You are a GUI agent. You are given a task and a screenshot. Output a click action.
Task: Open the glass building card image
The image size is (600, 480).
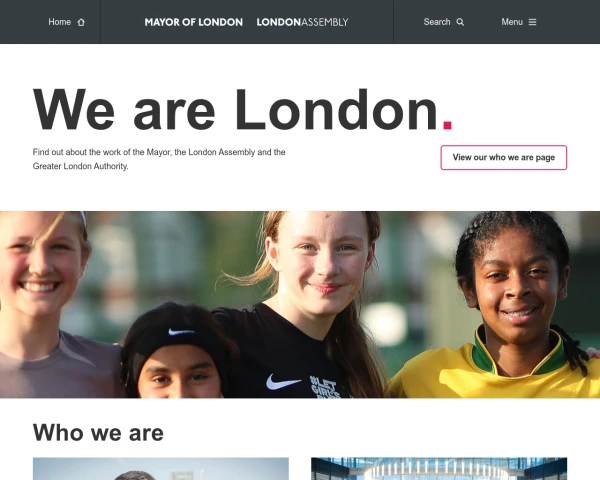(439, 469)
